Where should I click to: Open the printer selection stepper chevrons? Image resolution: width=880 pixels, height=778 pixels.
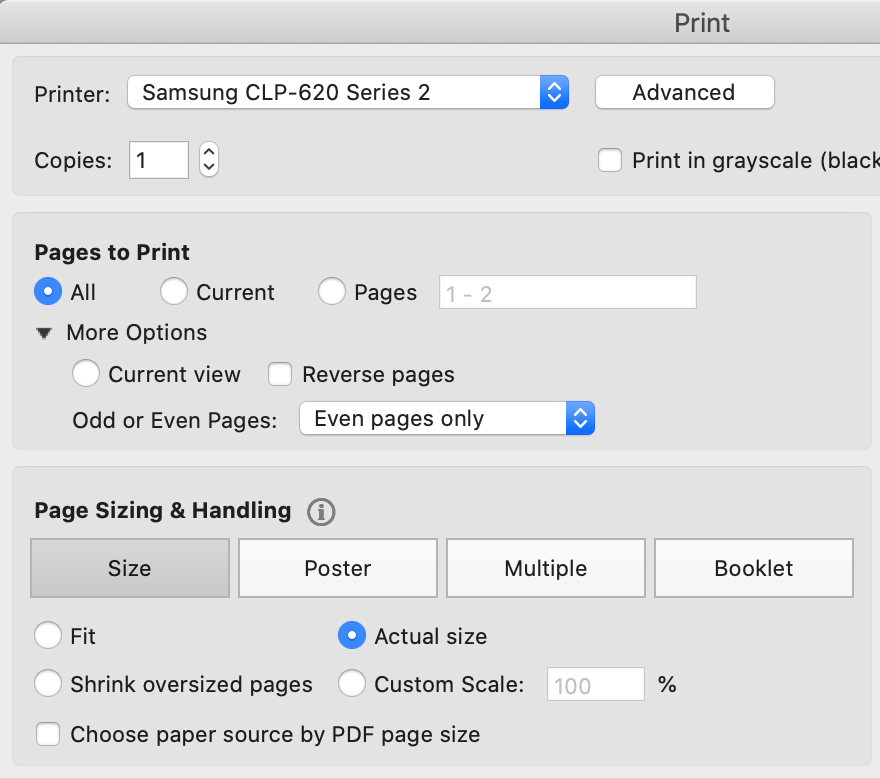point(554,92)
